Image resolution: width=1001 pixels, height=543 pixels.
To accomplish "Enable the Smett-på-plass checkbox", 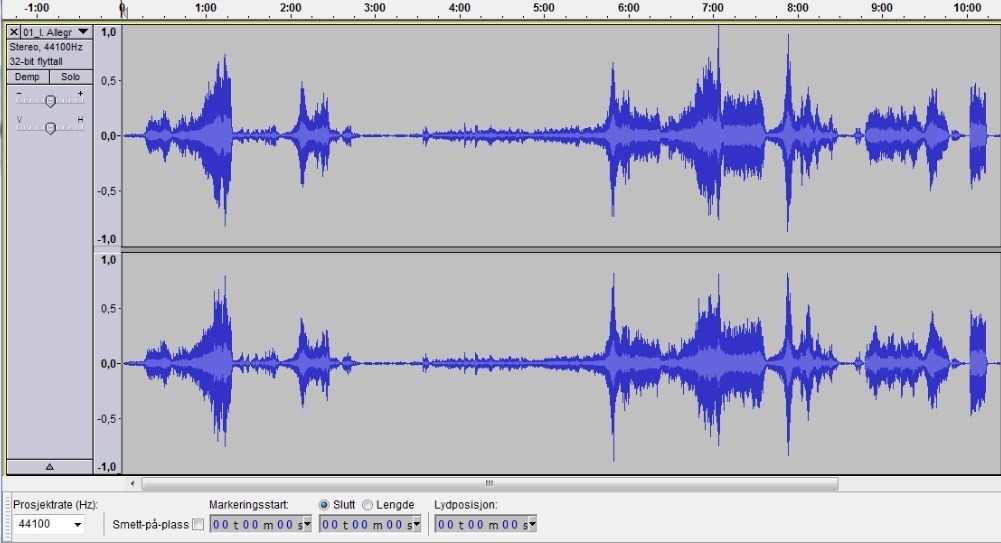I will pyautogui.click(x=198, y=524).
